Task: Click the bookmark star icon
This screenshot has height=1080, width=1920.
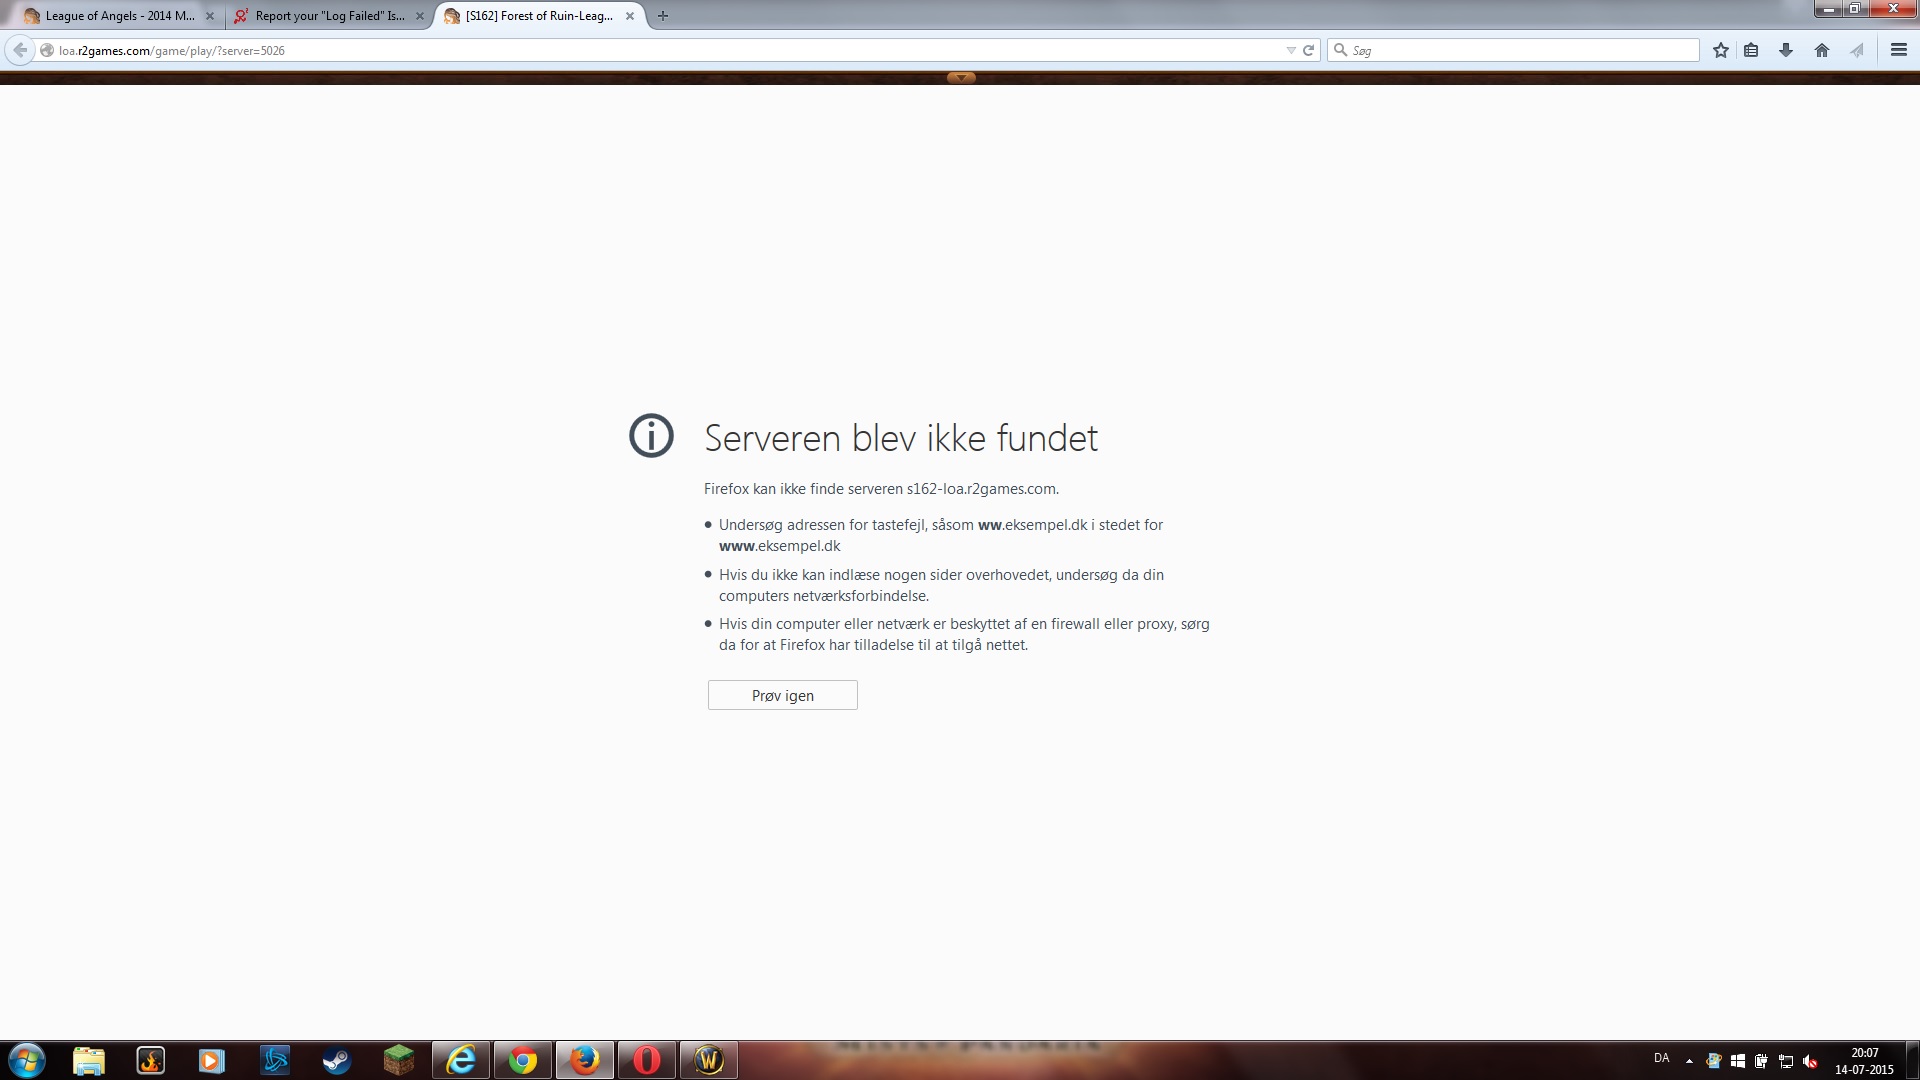Action: click(x=1720, y=50)
